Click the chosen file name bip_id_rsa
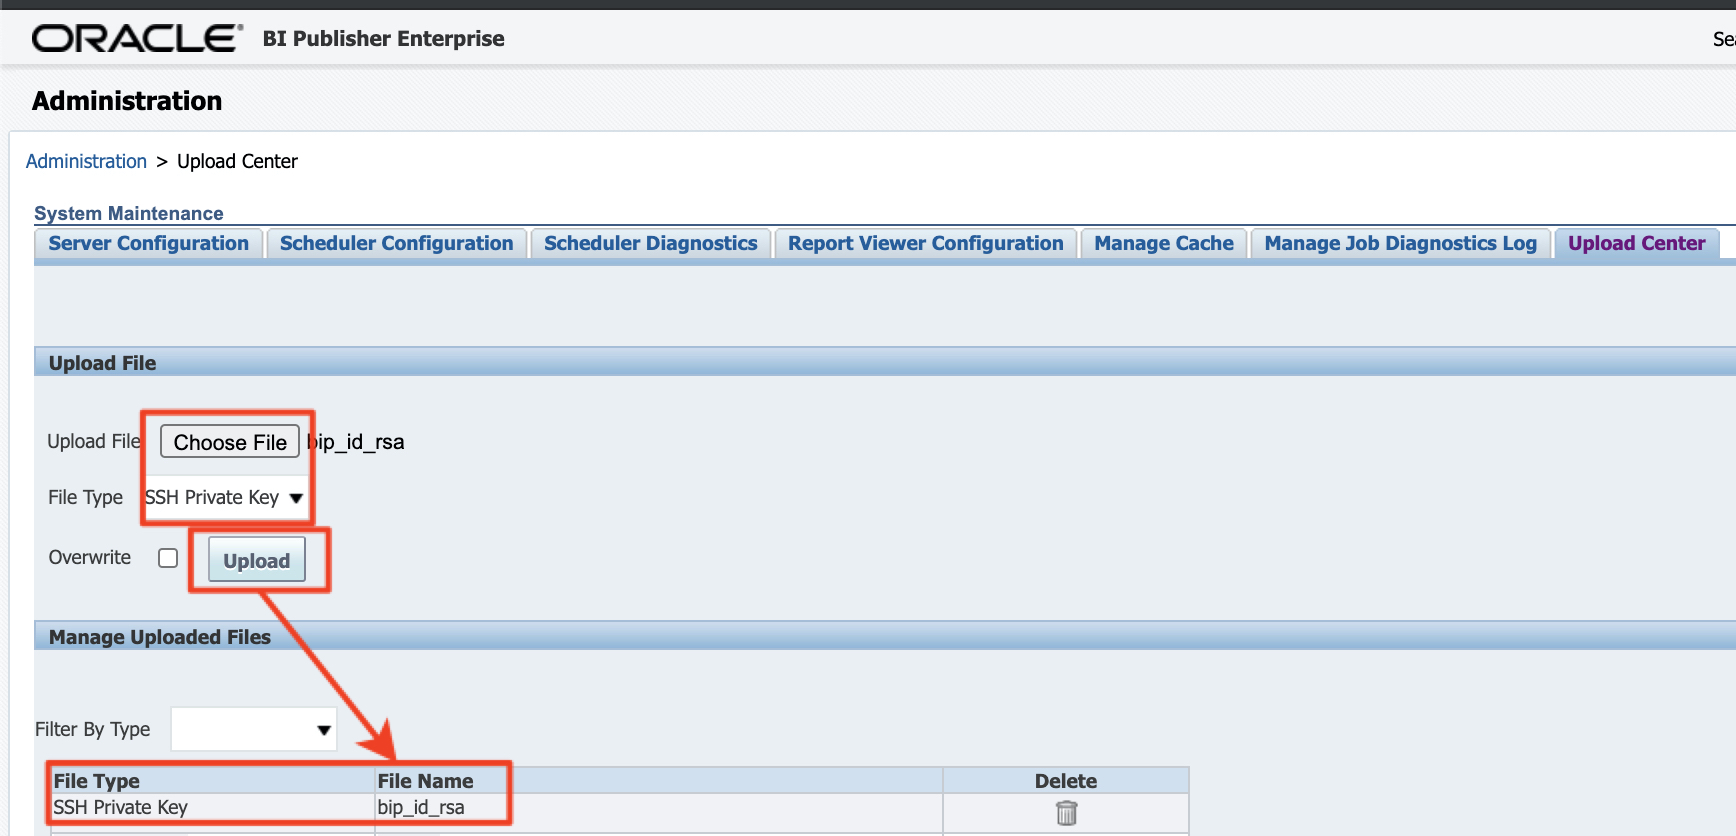The width and height of the screenshot is (1736, 836). coord(356,442)
